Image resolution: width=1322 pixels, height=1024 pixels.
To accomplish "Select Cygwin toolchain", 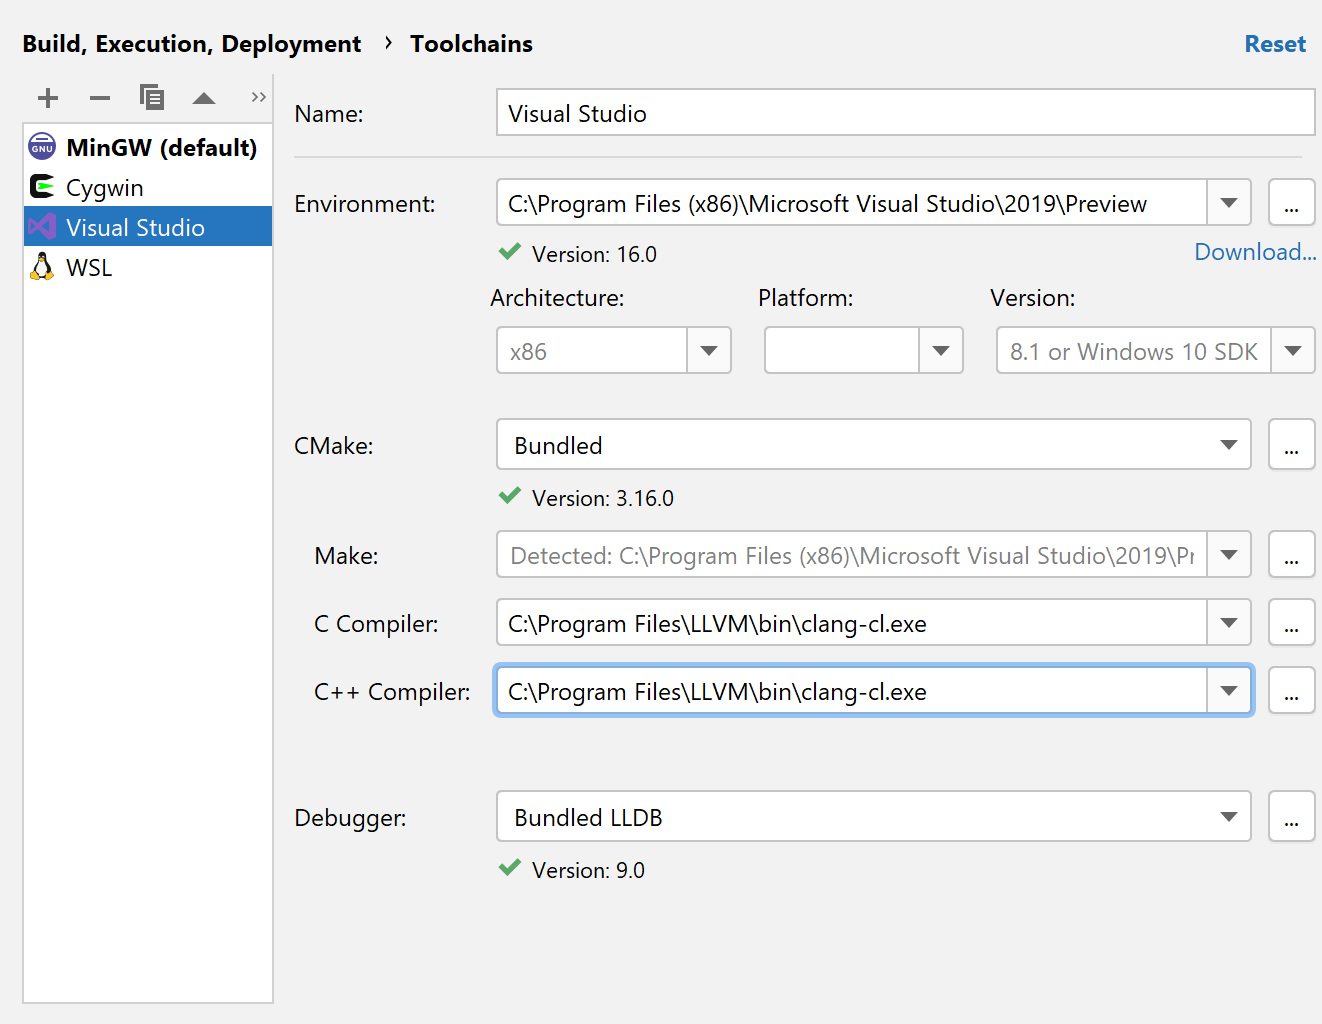I will [x=148, y=187].
